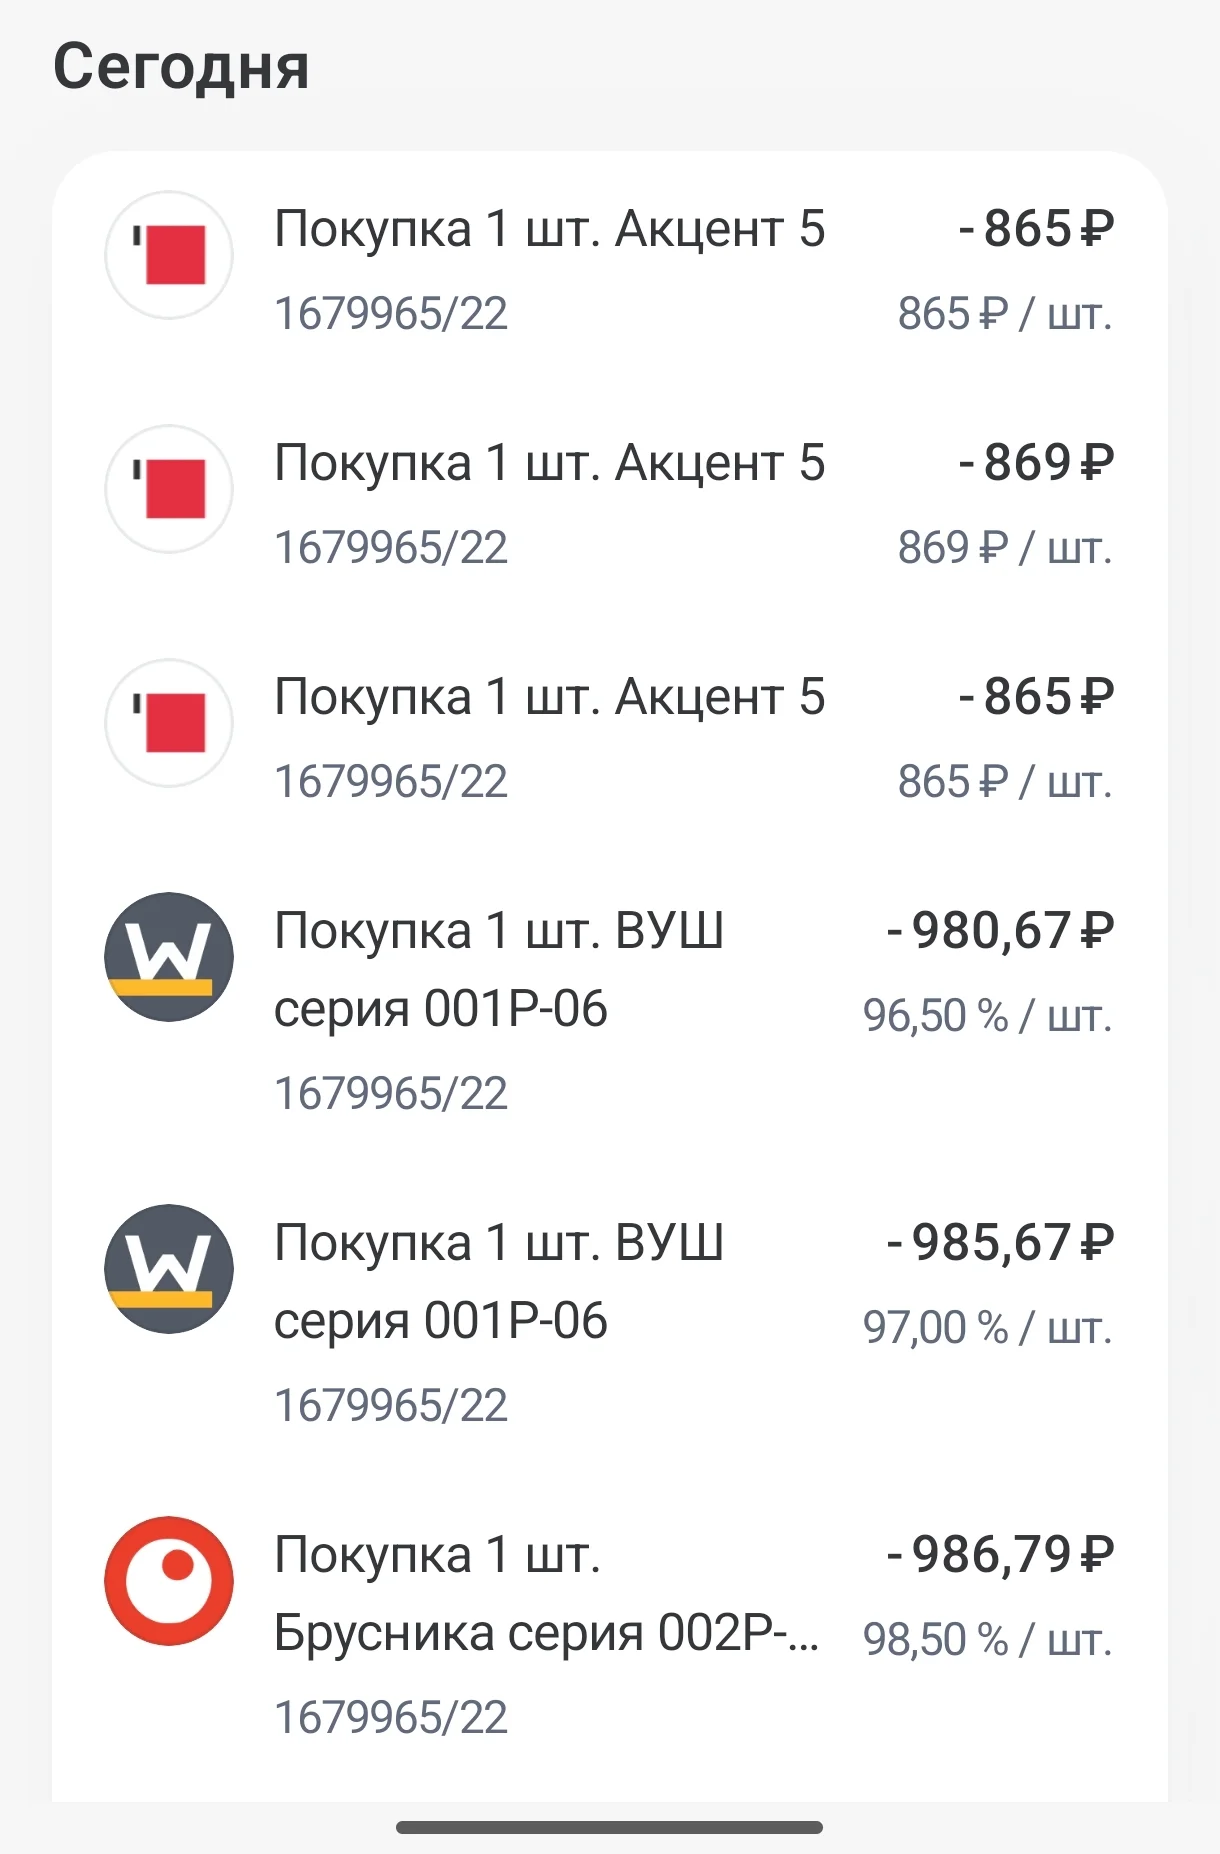Tap the Акцент 5 icon for the first 865 ₽ purchase
This screenshot has height=1854, width=1220.
point(169,255)
